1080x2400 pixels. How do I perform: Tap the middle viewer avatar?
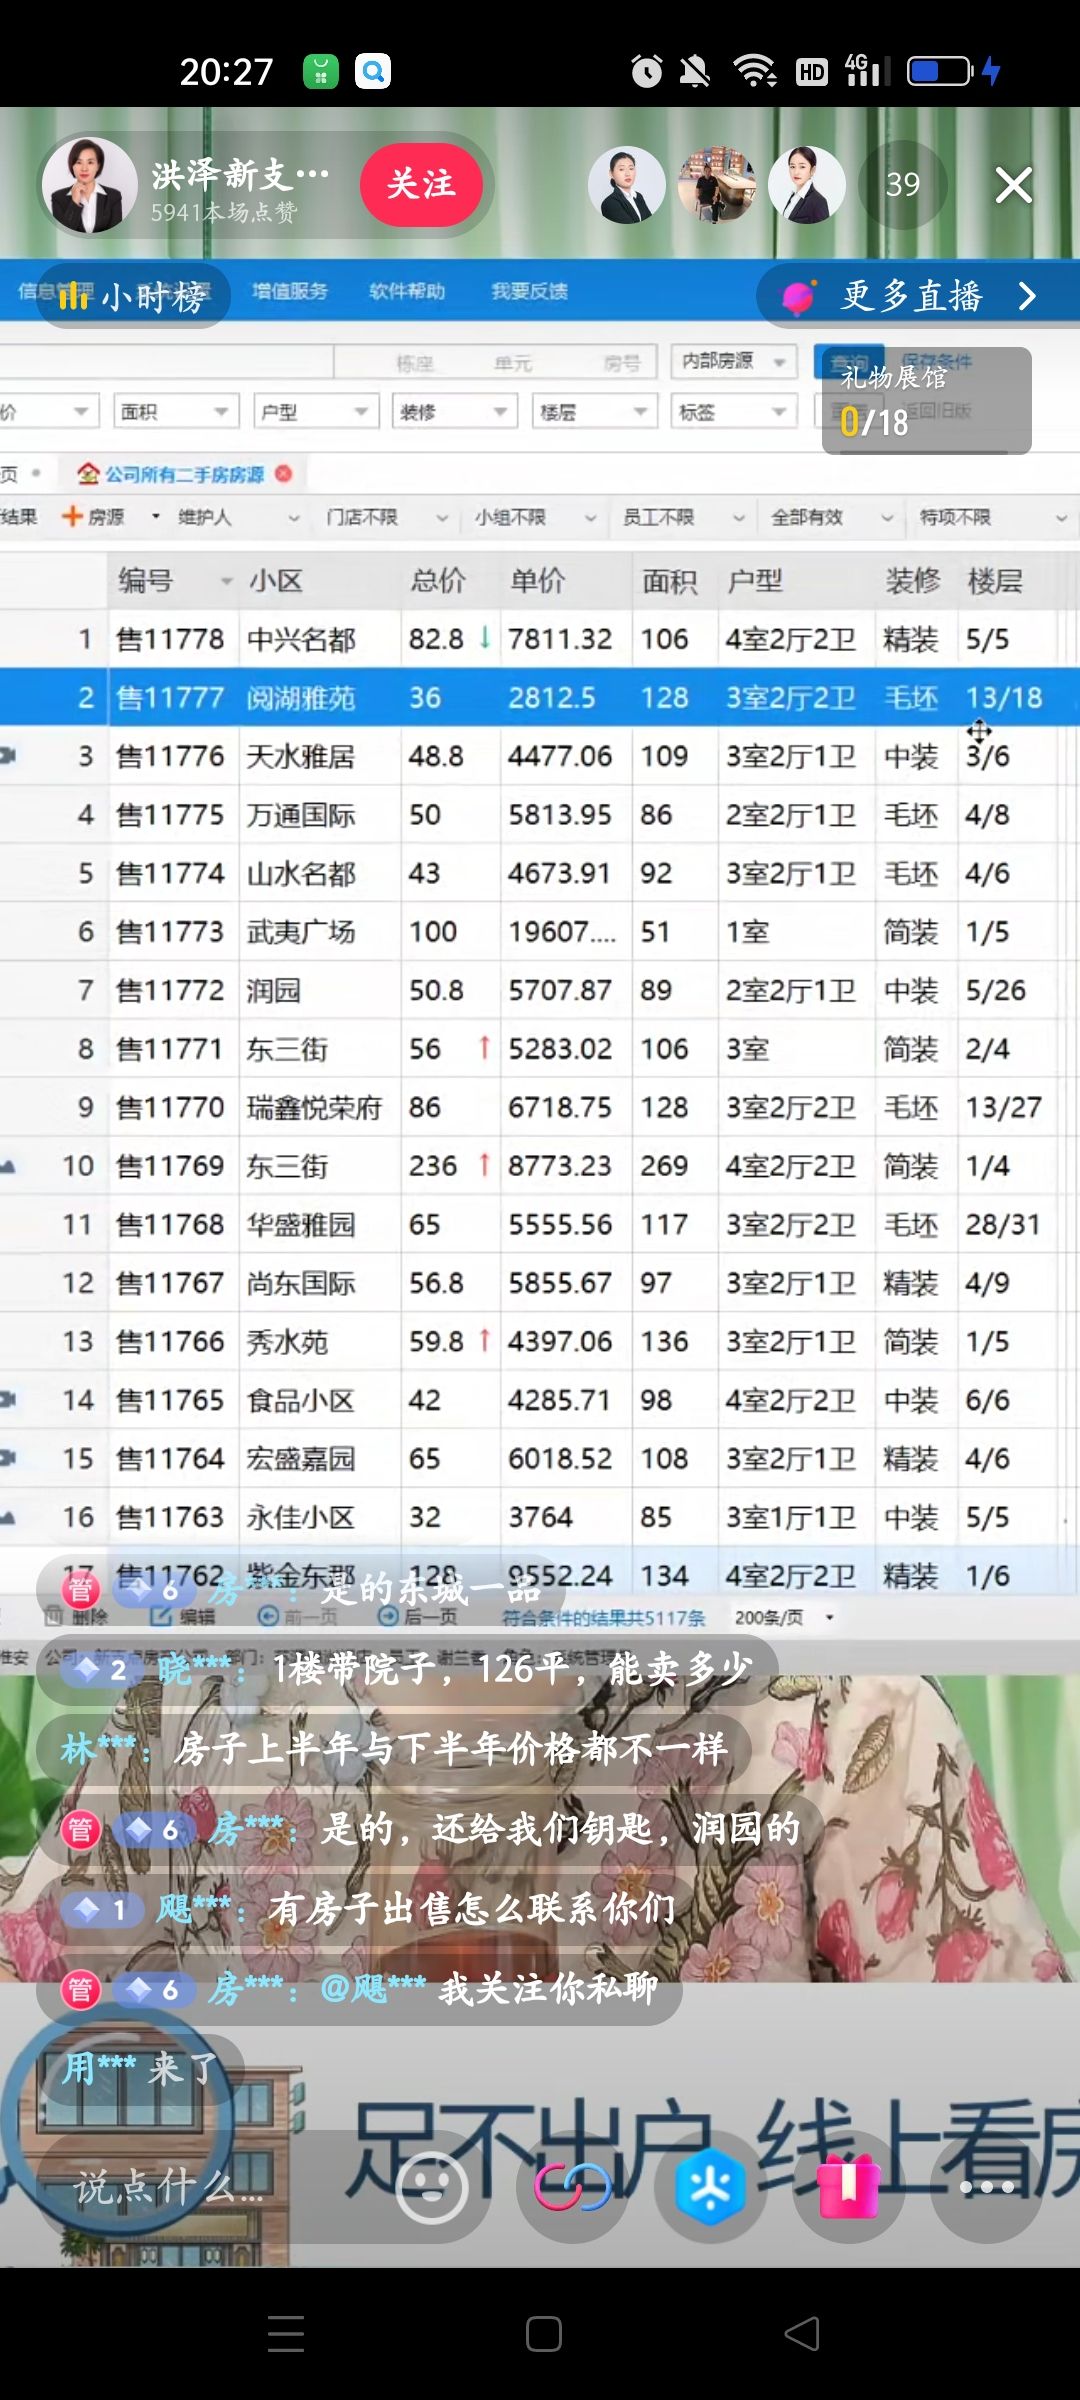[717, 184]
